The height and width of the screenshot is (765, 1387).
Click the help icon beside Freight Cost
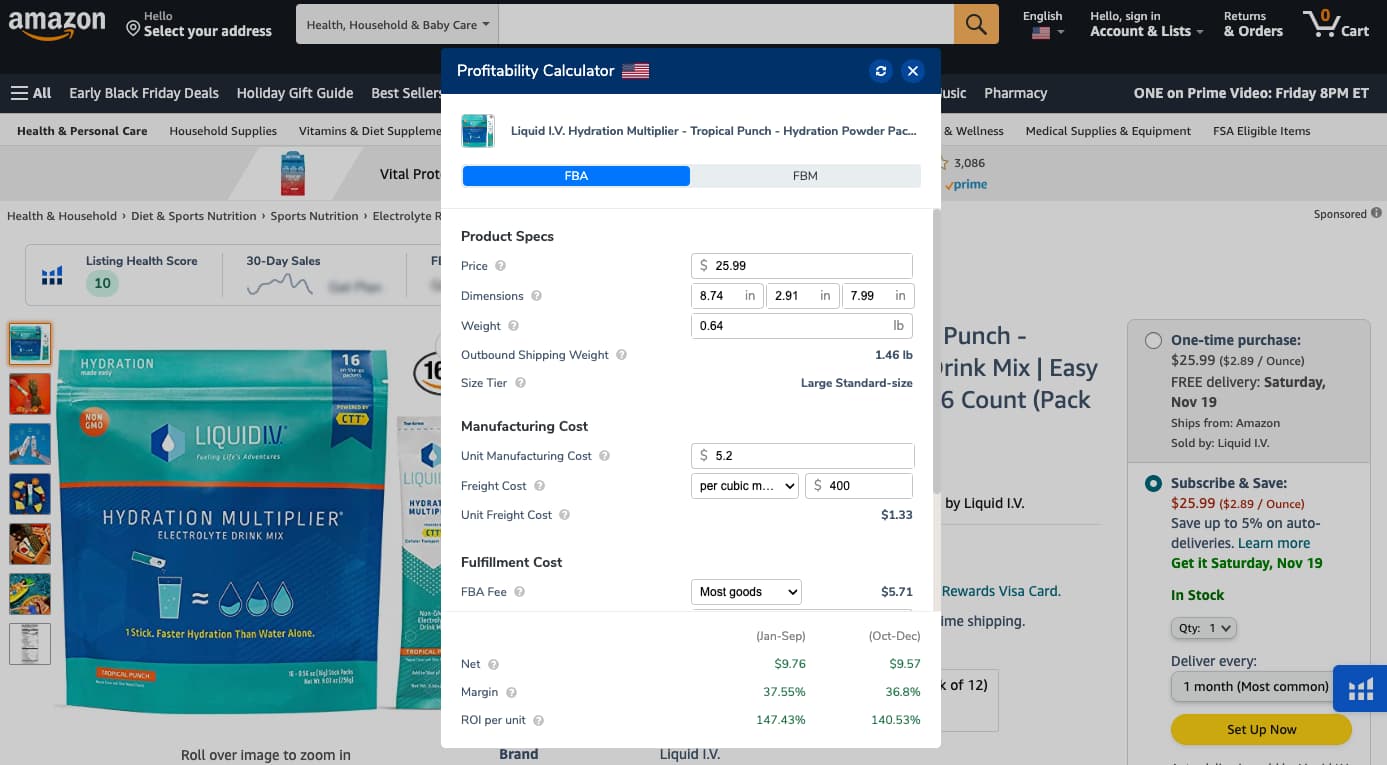[x=539, y=486]
